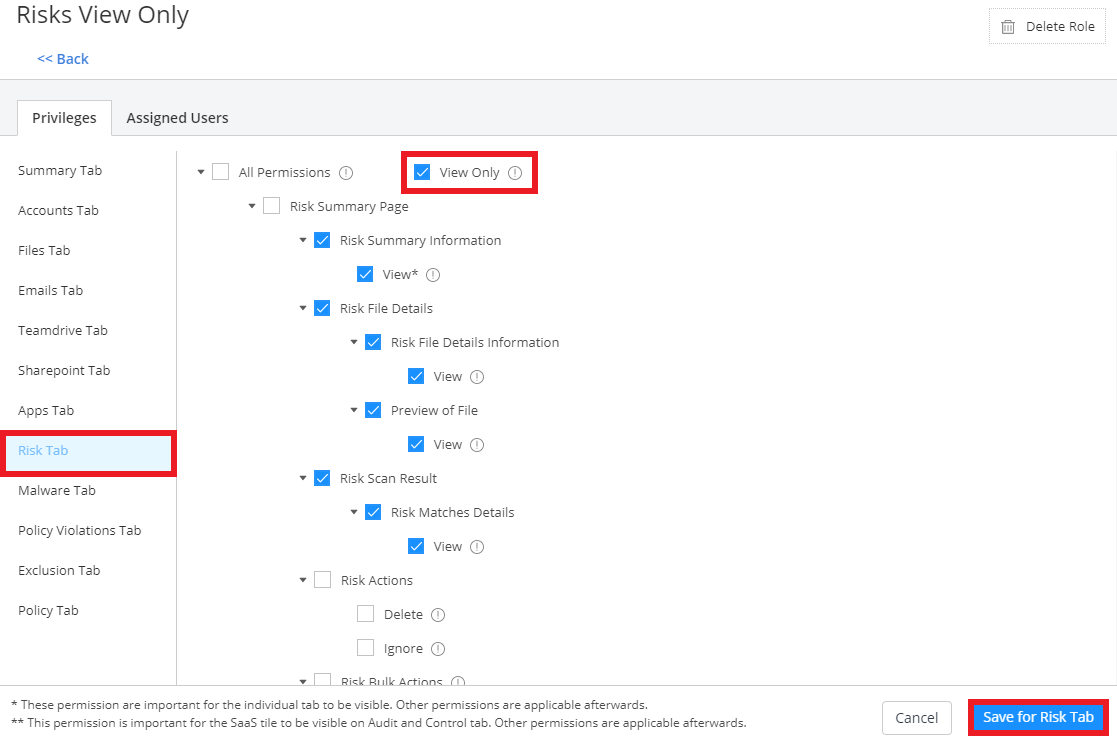Go back using the << Back link
This screenshot has height=741, width=1117.
pos(63,59)
